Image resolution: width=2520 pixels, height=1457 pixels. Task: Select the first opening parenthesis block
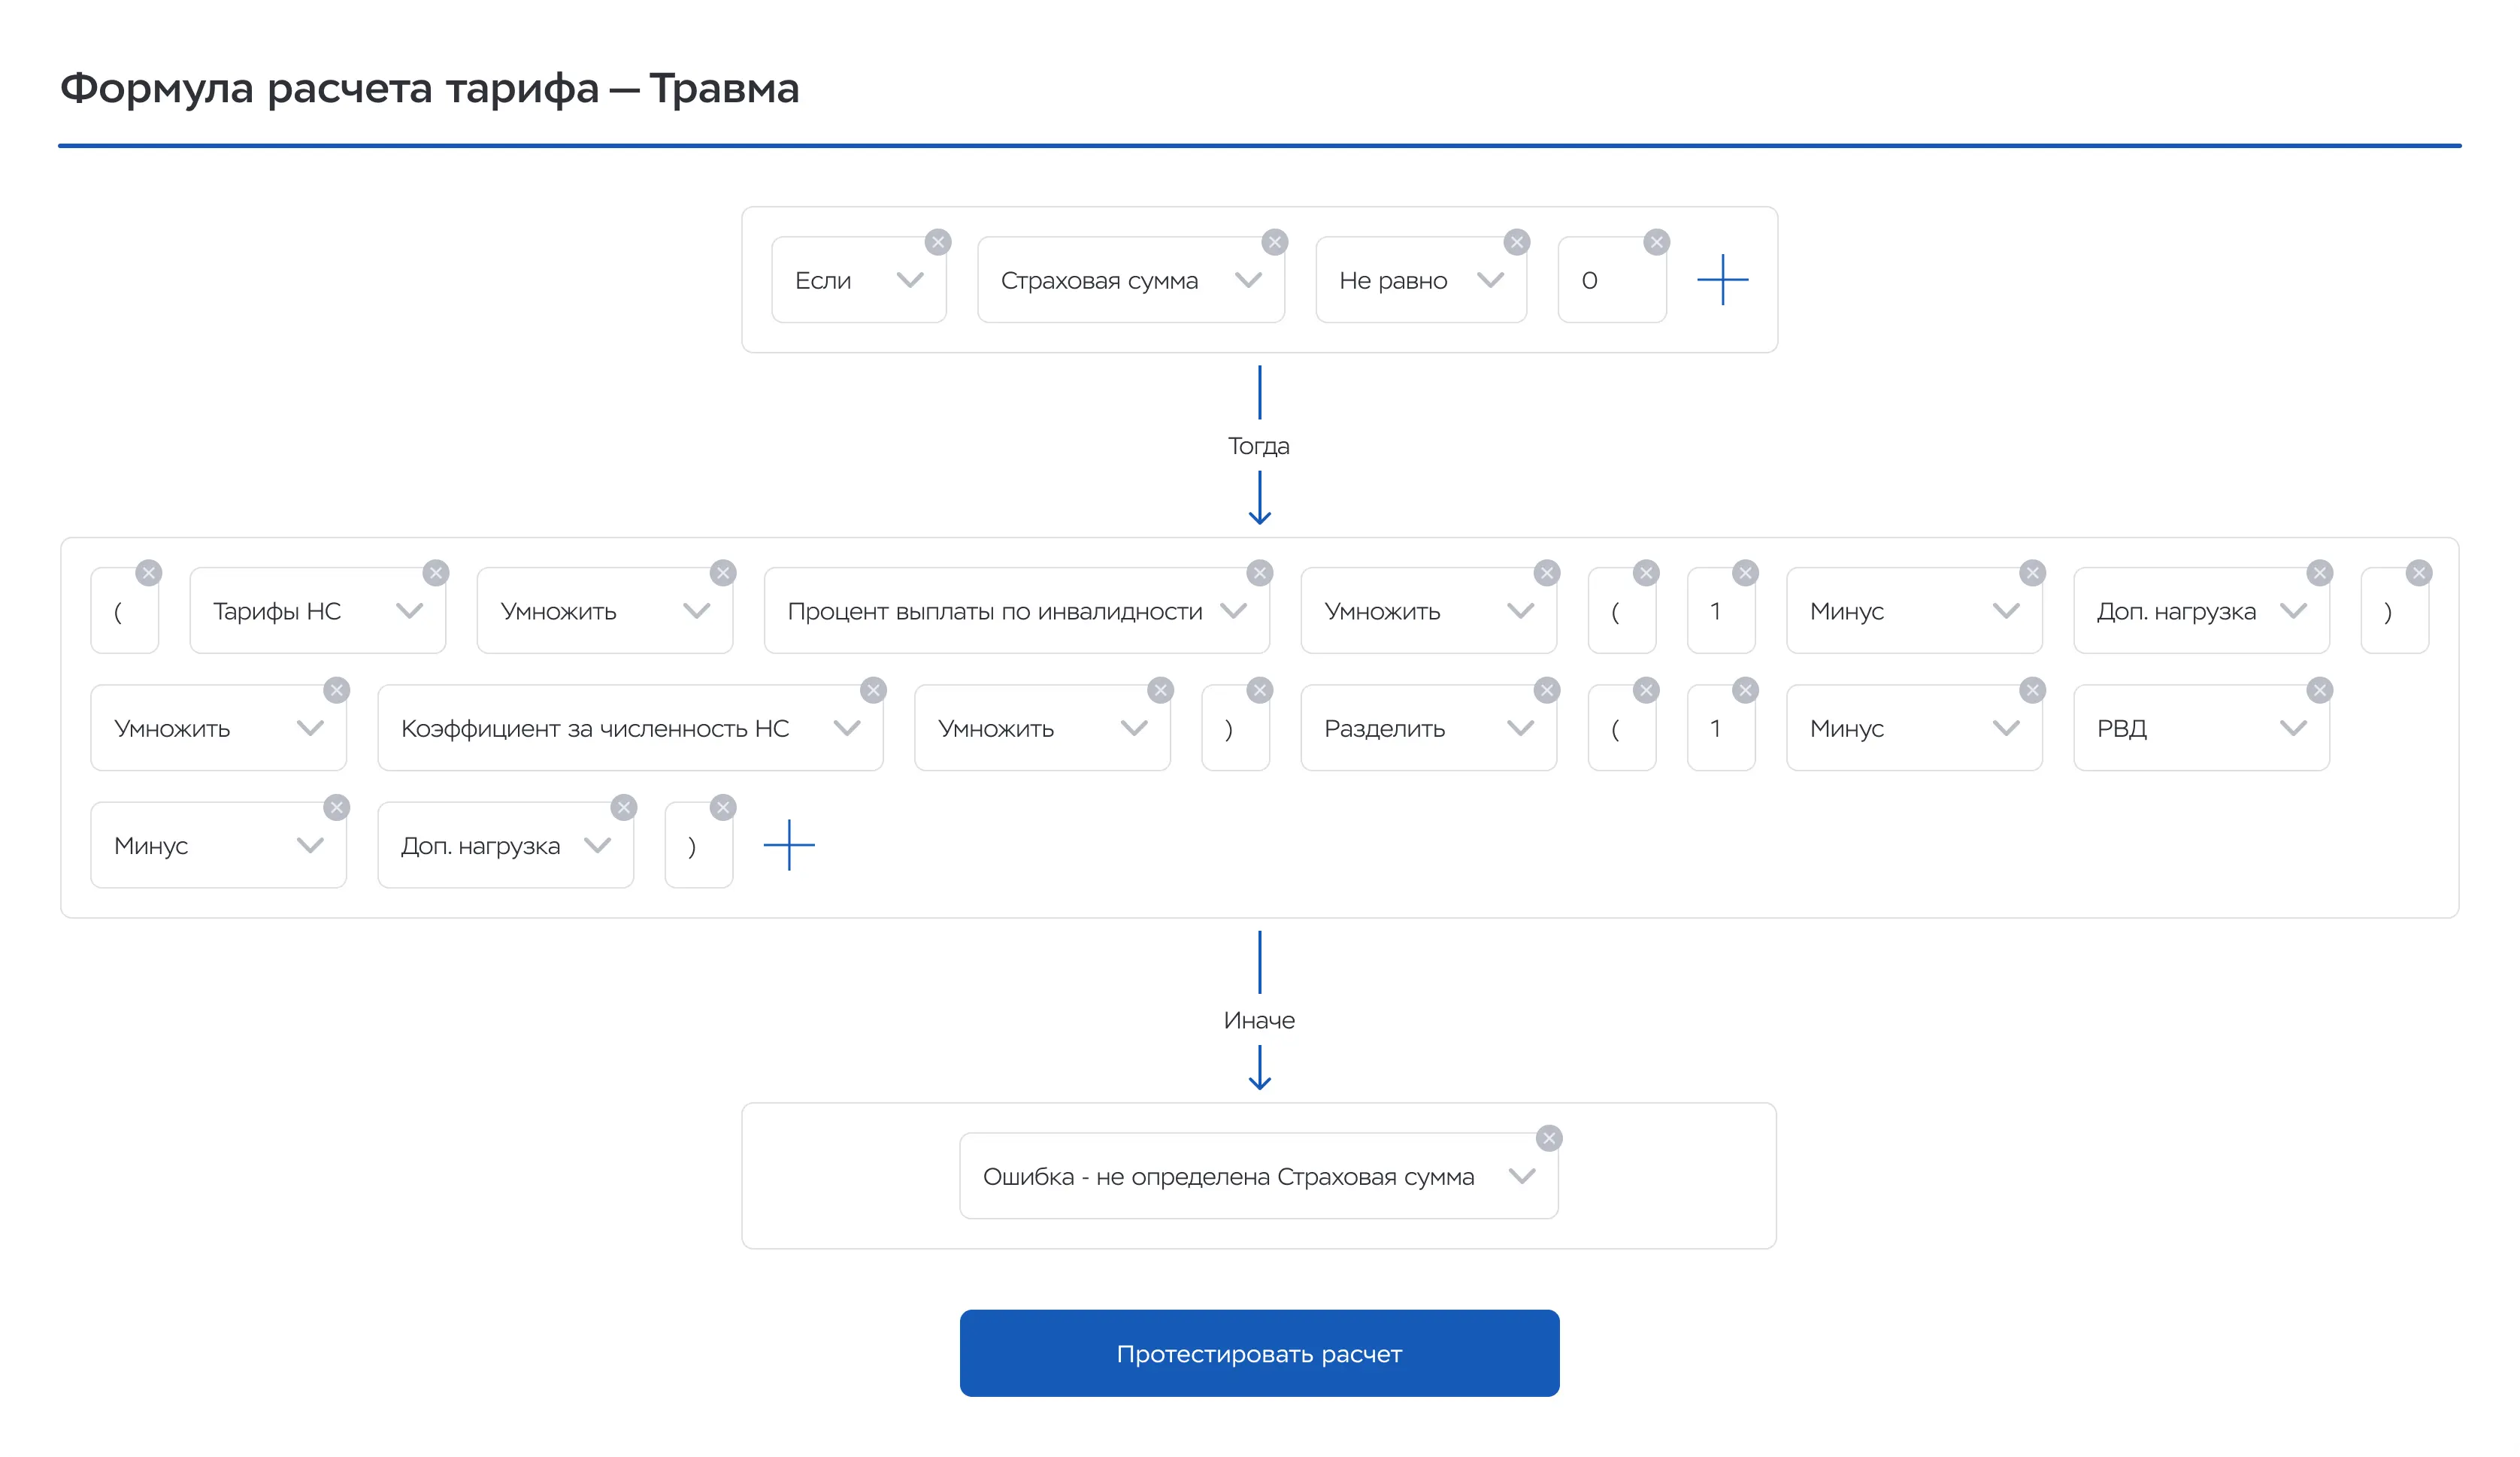pos(124,611)
